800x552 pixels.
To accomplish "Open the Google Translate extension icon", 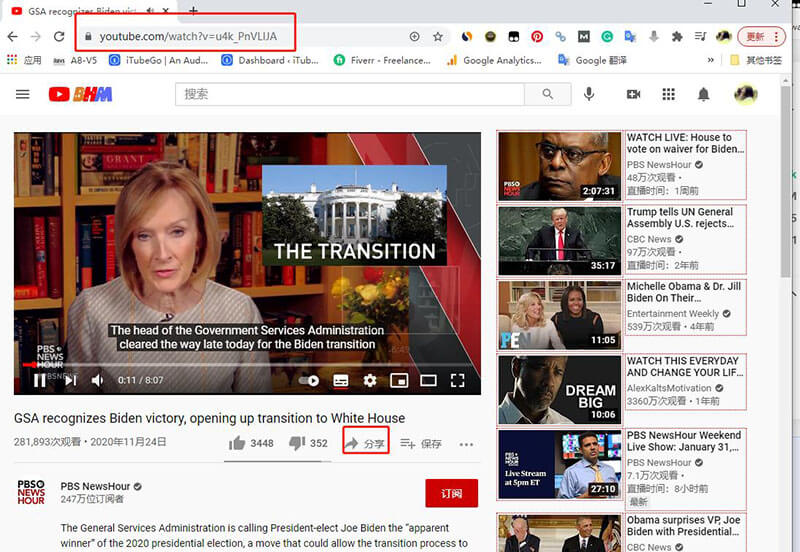I will coord(630,37).
